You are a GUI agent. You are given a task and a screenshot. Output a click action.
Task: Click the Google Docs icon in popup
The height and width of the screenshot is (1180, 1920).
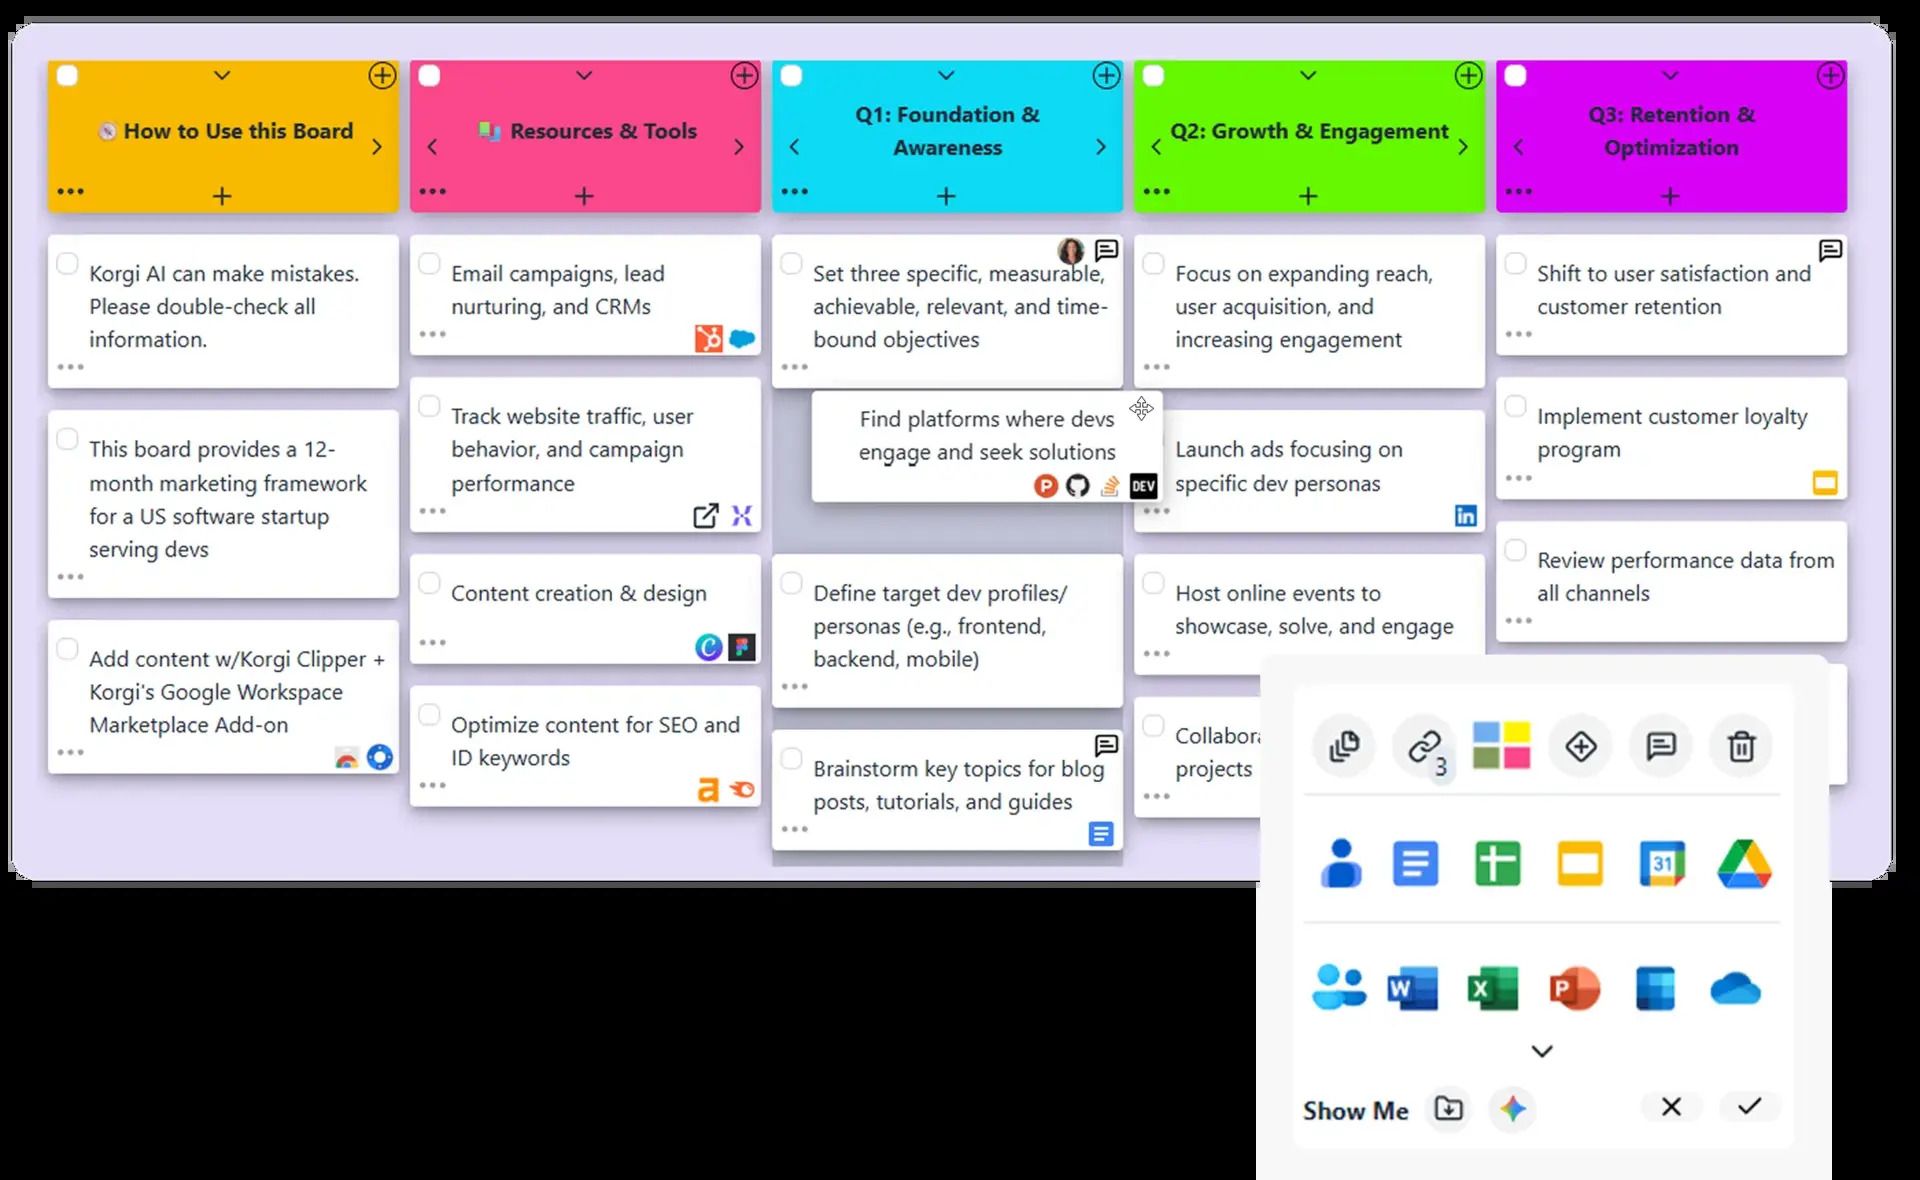tap(1415, 864)
